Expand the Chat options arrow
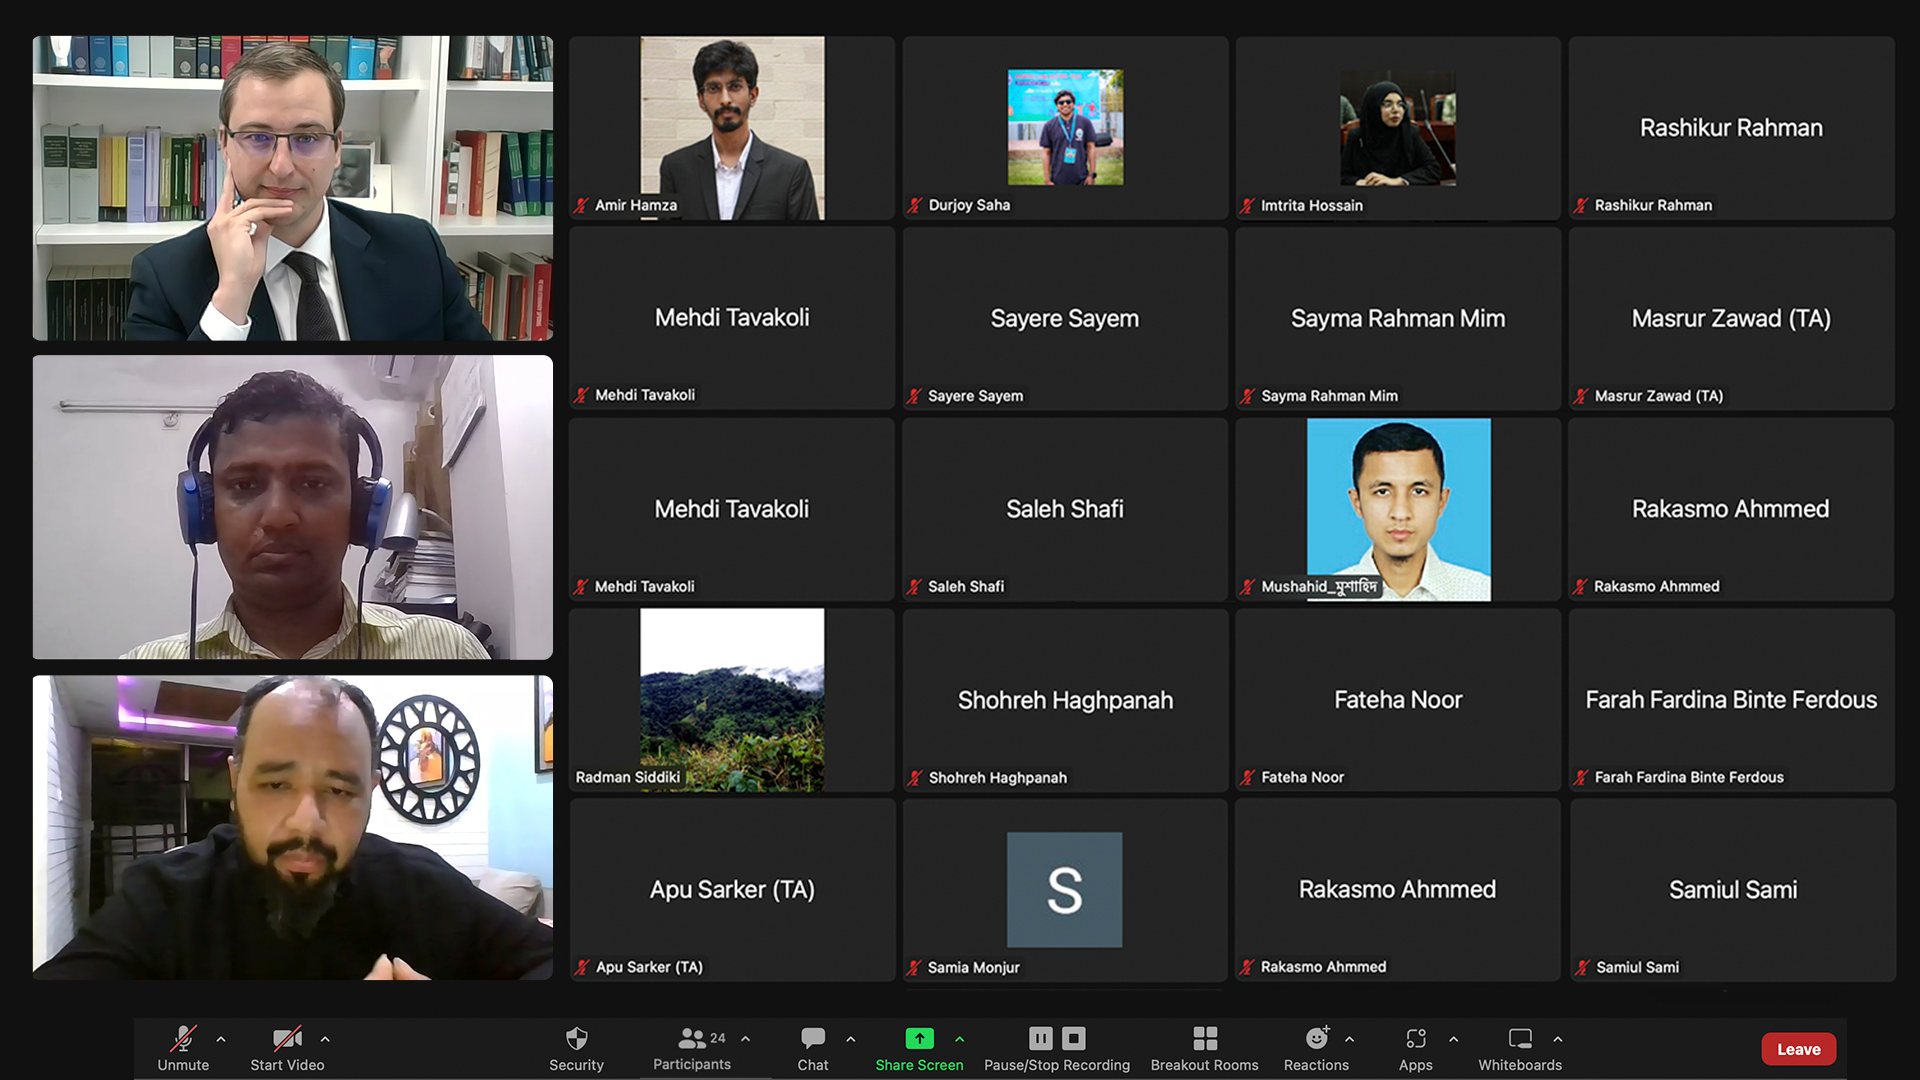Screen dimensions: 1920x1080 pos(851,1039)
